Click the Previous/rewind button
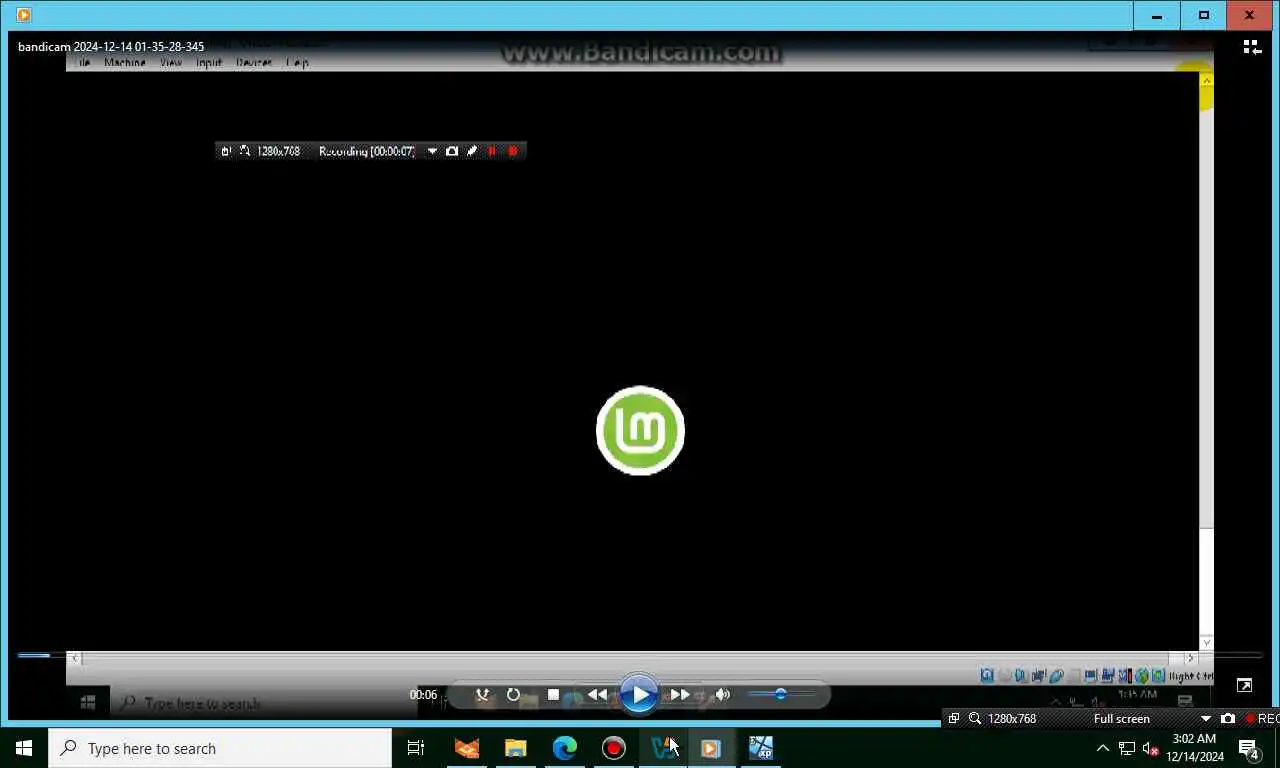 tap(597, 695)
